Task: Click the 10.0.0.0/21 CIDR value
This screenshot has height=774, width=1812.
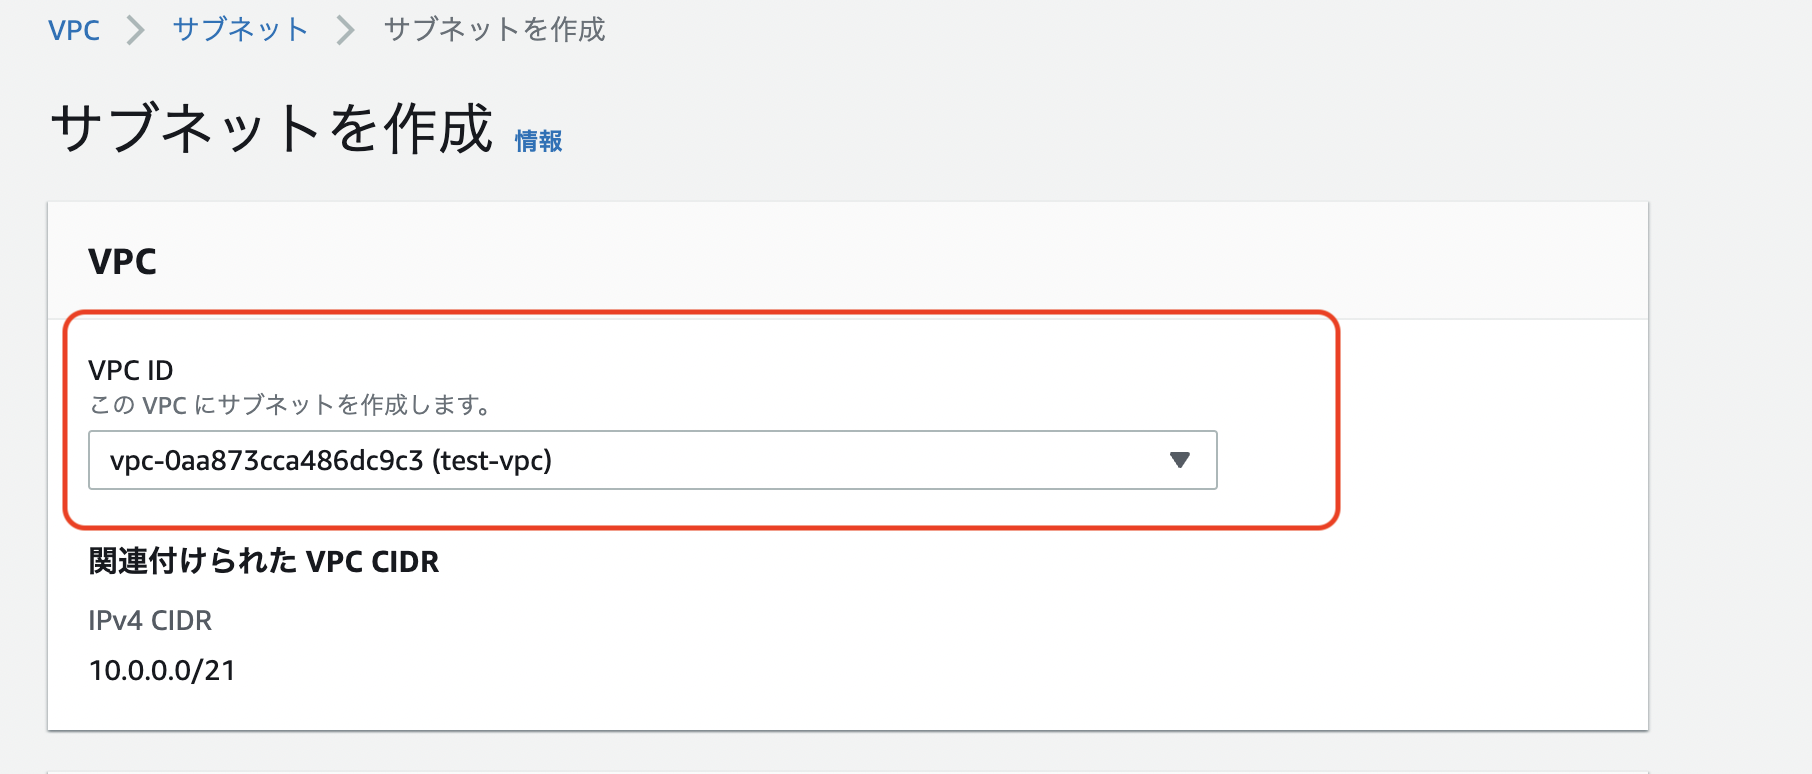Action: [x=161, y=670]
